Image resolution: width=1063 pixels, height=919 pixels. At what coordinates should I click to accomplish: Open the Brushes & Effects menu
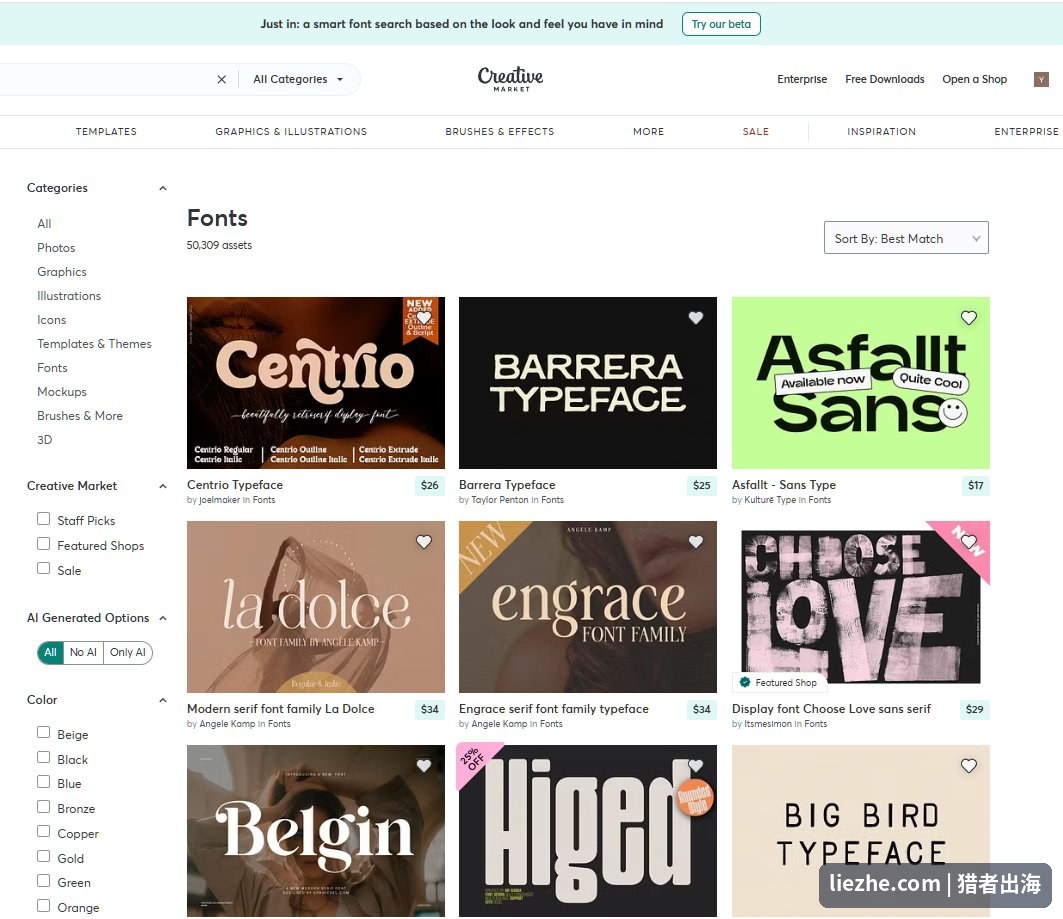[500, 131]
